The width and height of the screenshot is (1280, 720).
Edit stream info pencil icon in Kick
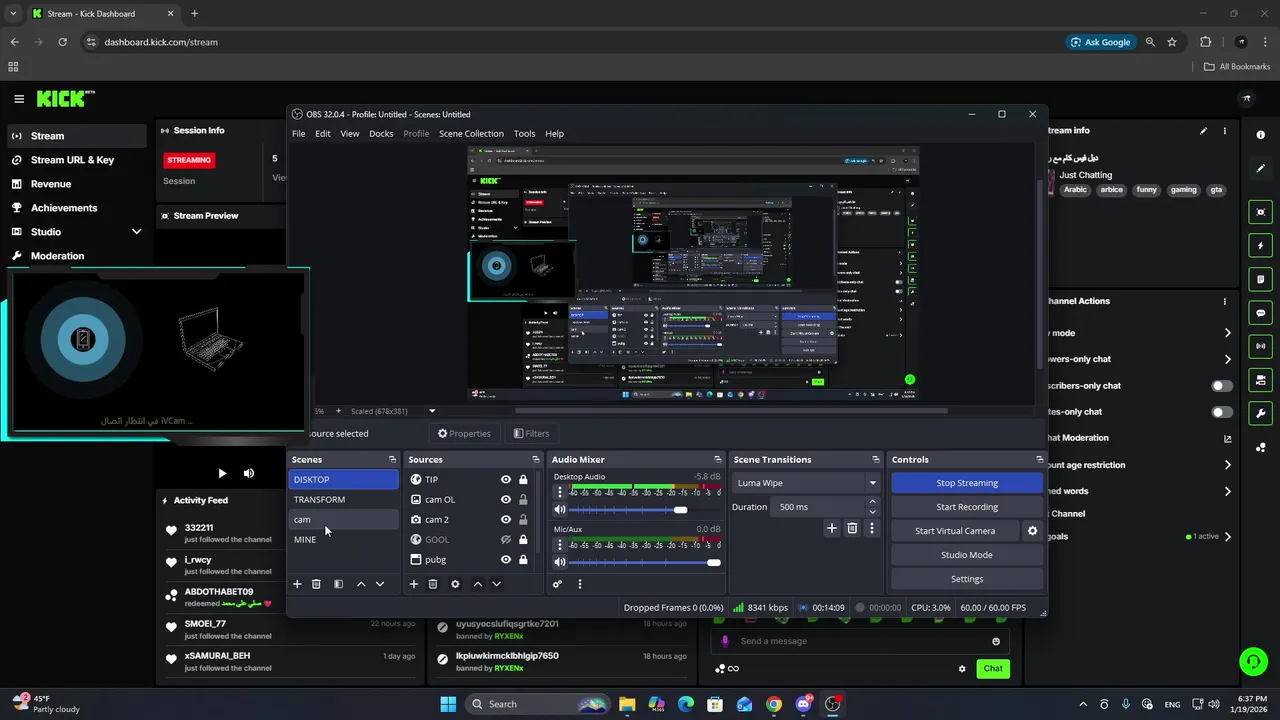[x=1203, y=130]
